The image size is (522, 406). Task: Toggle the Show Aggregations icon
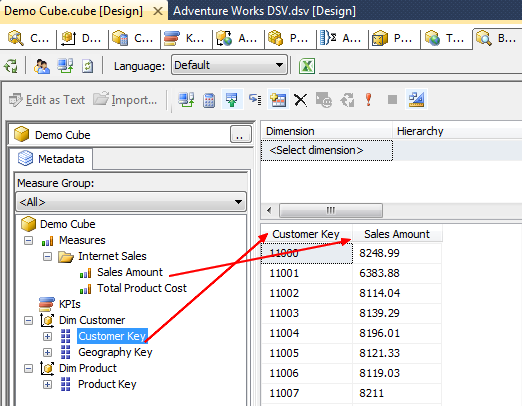pyautogui.click(x=278, y=100)
